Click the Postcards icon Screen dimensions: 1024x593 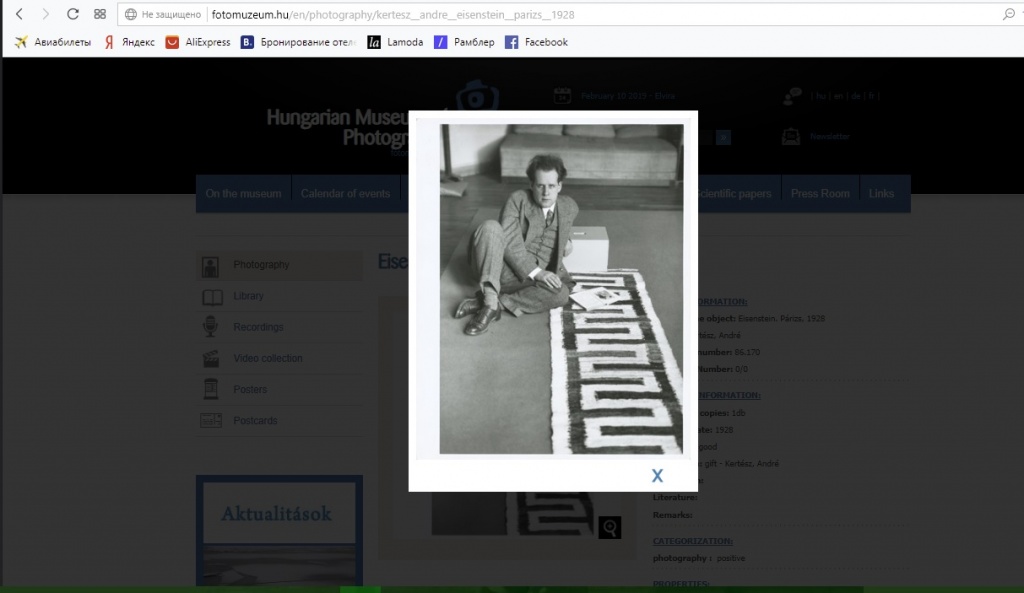[x=211, y=421]
